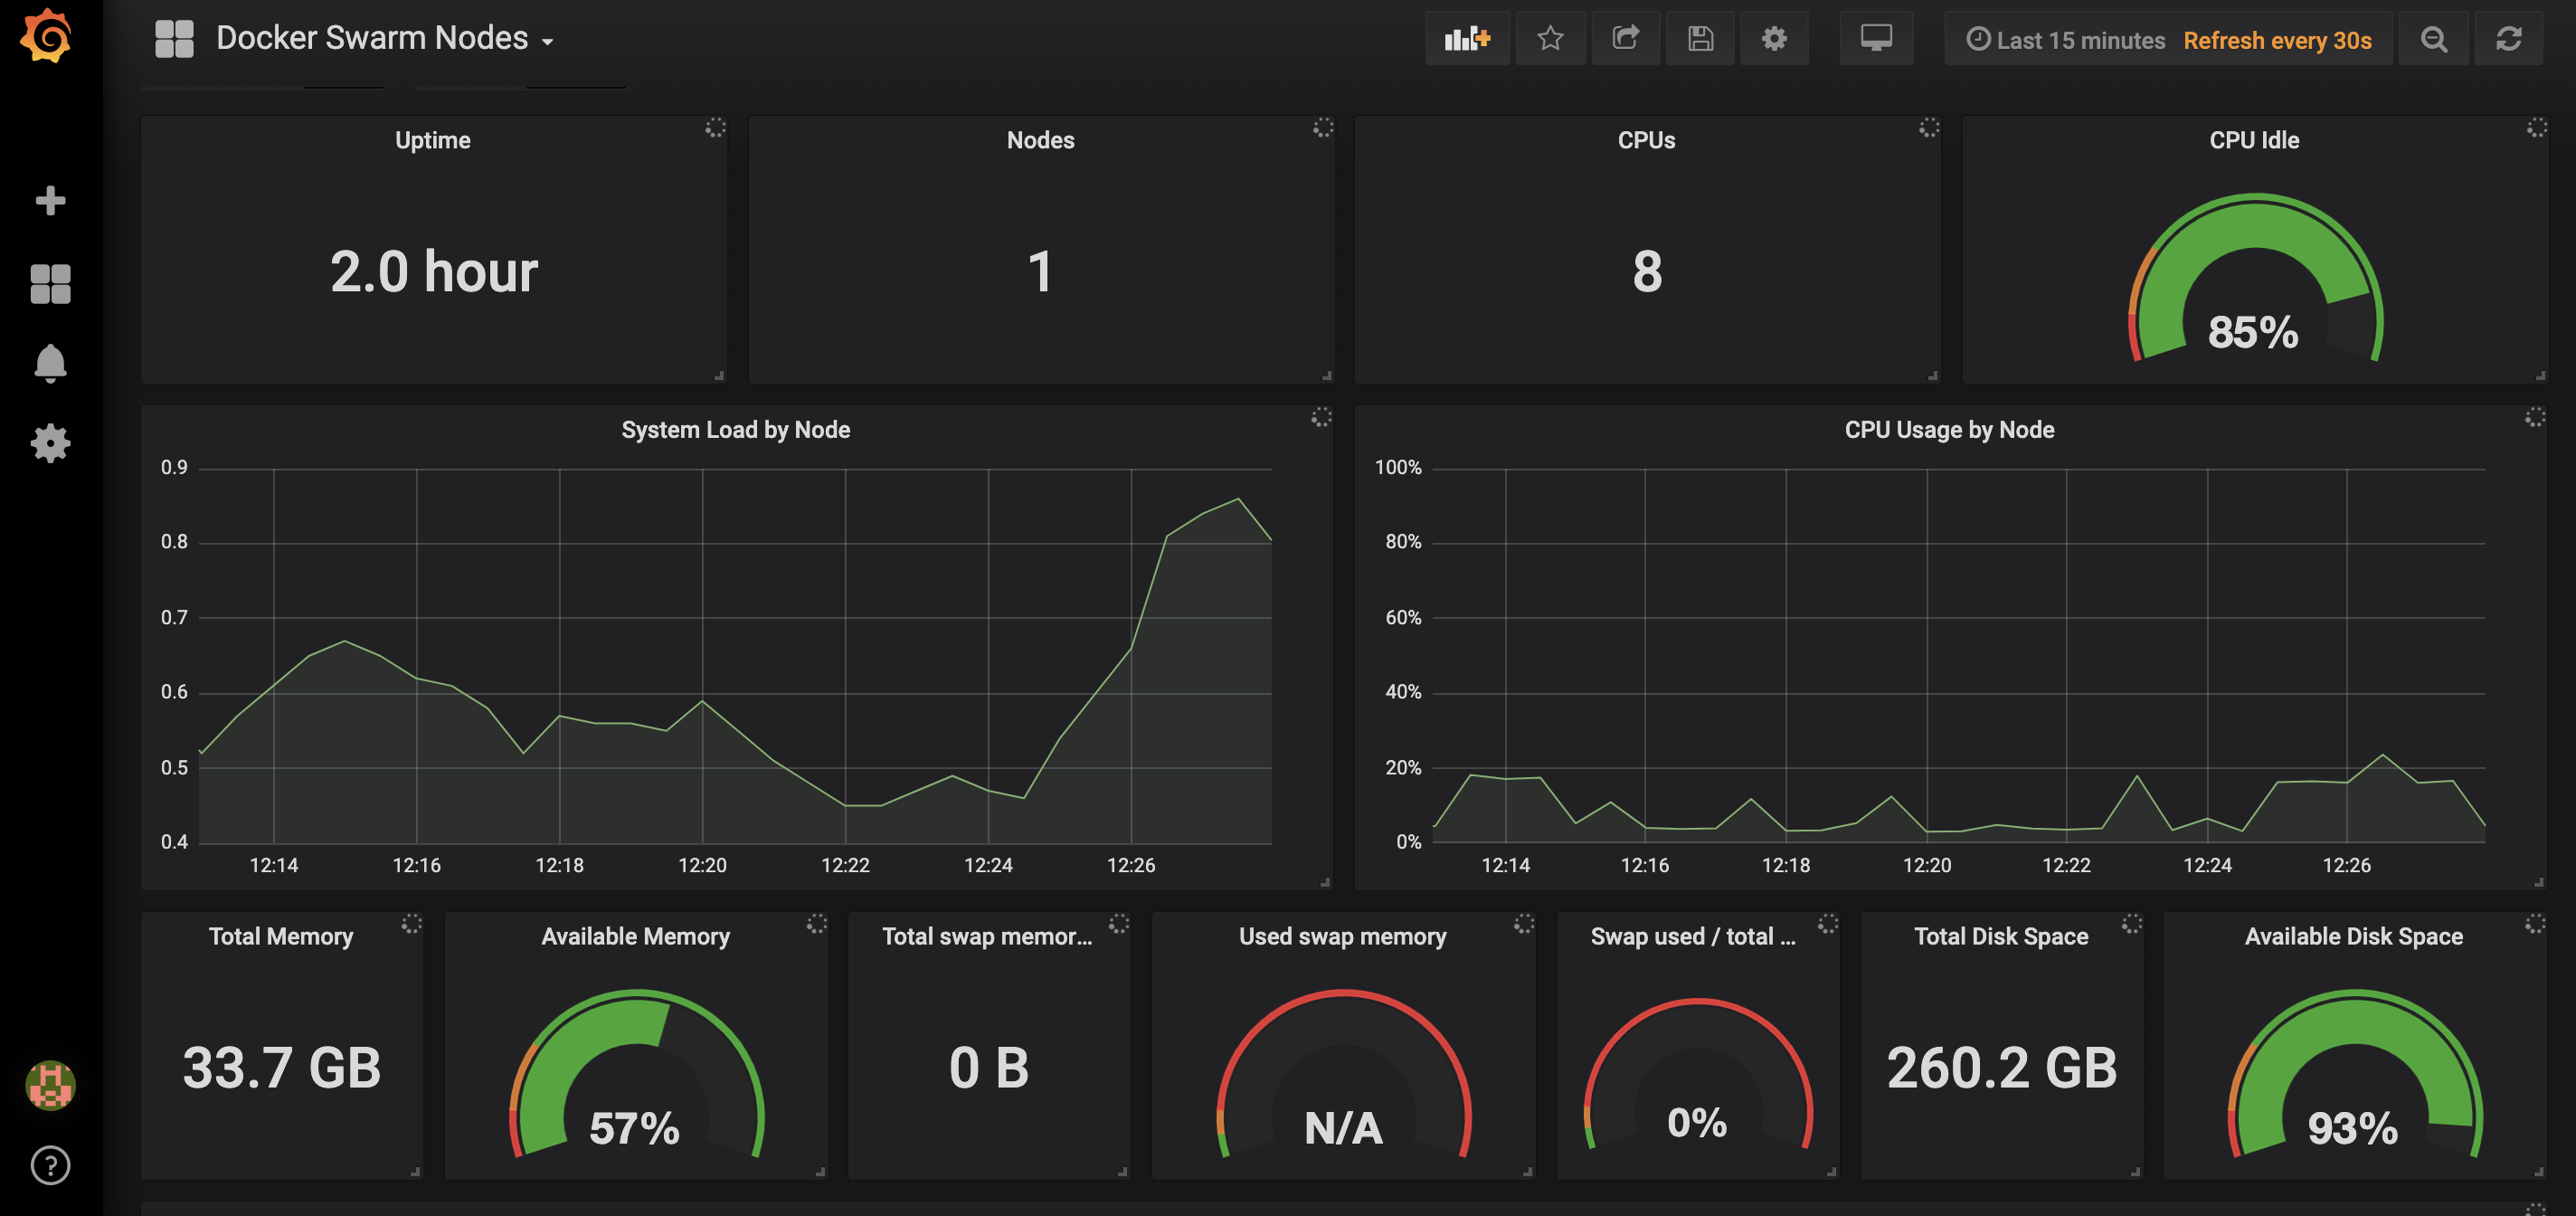Open the Help question mark icon

pyautogui.click(x=50, y=1165)
